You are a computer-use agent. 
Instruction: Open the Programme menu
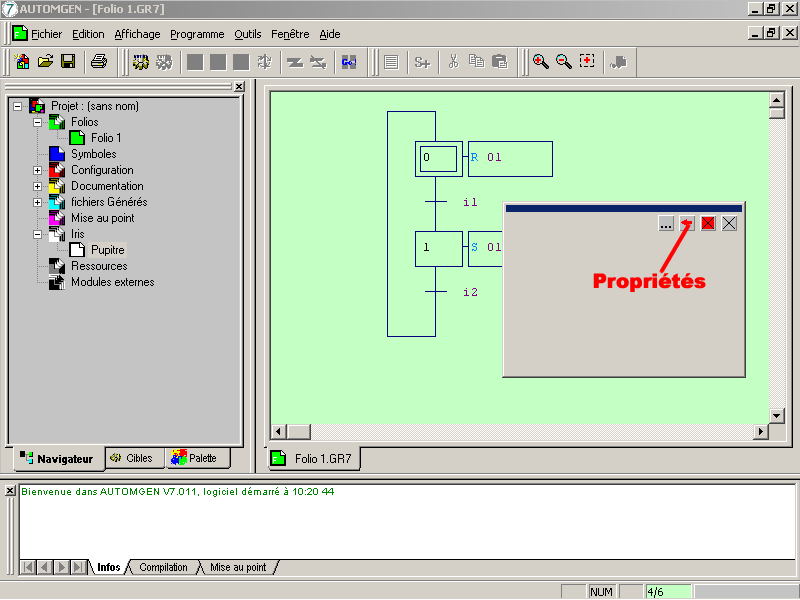pyautogui.click(x=197, y=34)
